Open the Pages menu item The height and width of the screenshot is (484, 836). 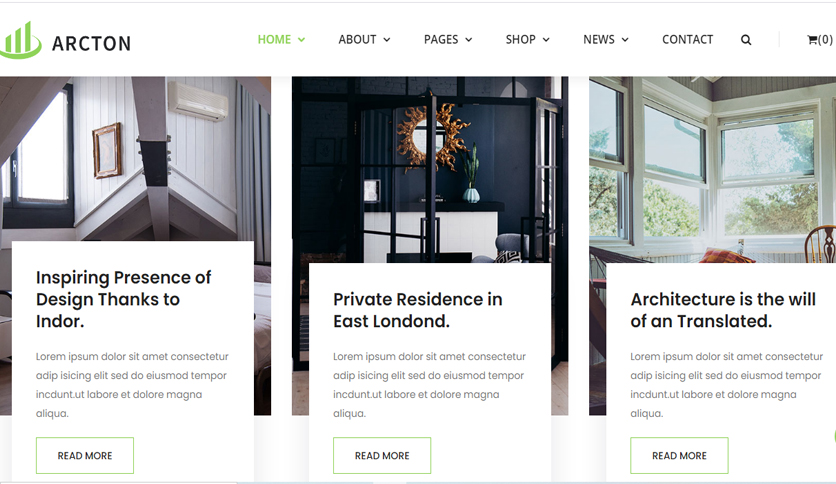tap(441, 39)
